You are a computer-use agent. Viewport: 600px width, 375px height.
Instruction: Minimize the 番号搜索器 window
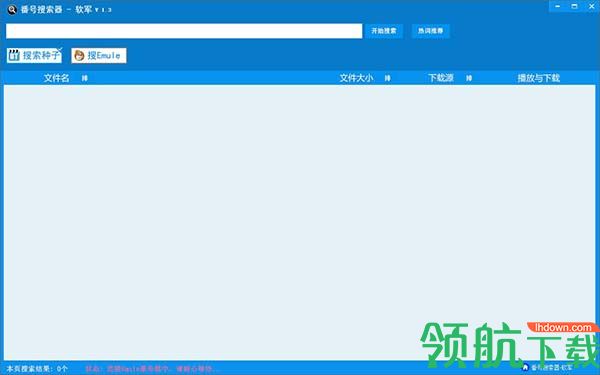tap(558, 6)
